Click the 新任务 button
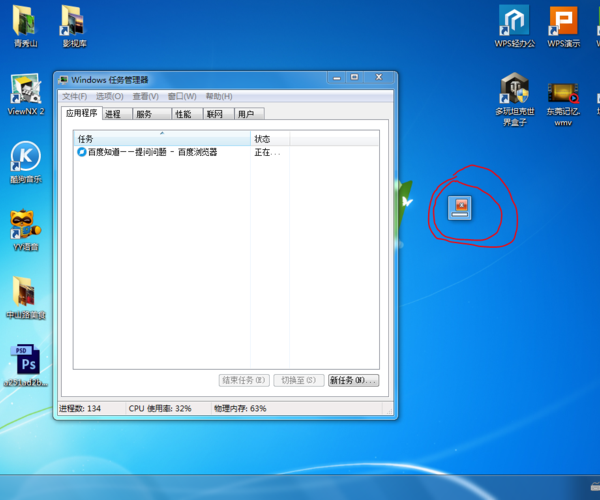The width and height of the screenshot is (600, 500). (352, 380)
